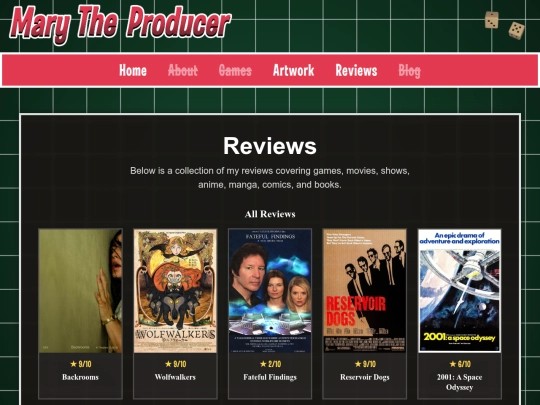Click the star icon on 2001 rating
The width and height of the screenshot is (540, 405).
click(453, 364)
